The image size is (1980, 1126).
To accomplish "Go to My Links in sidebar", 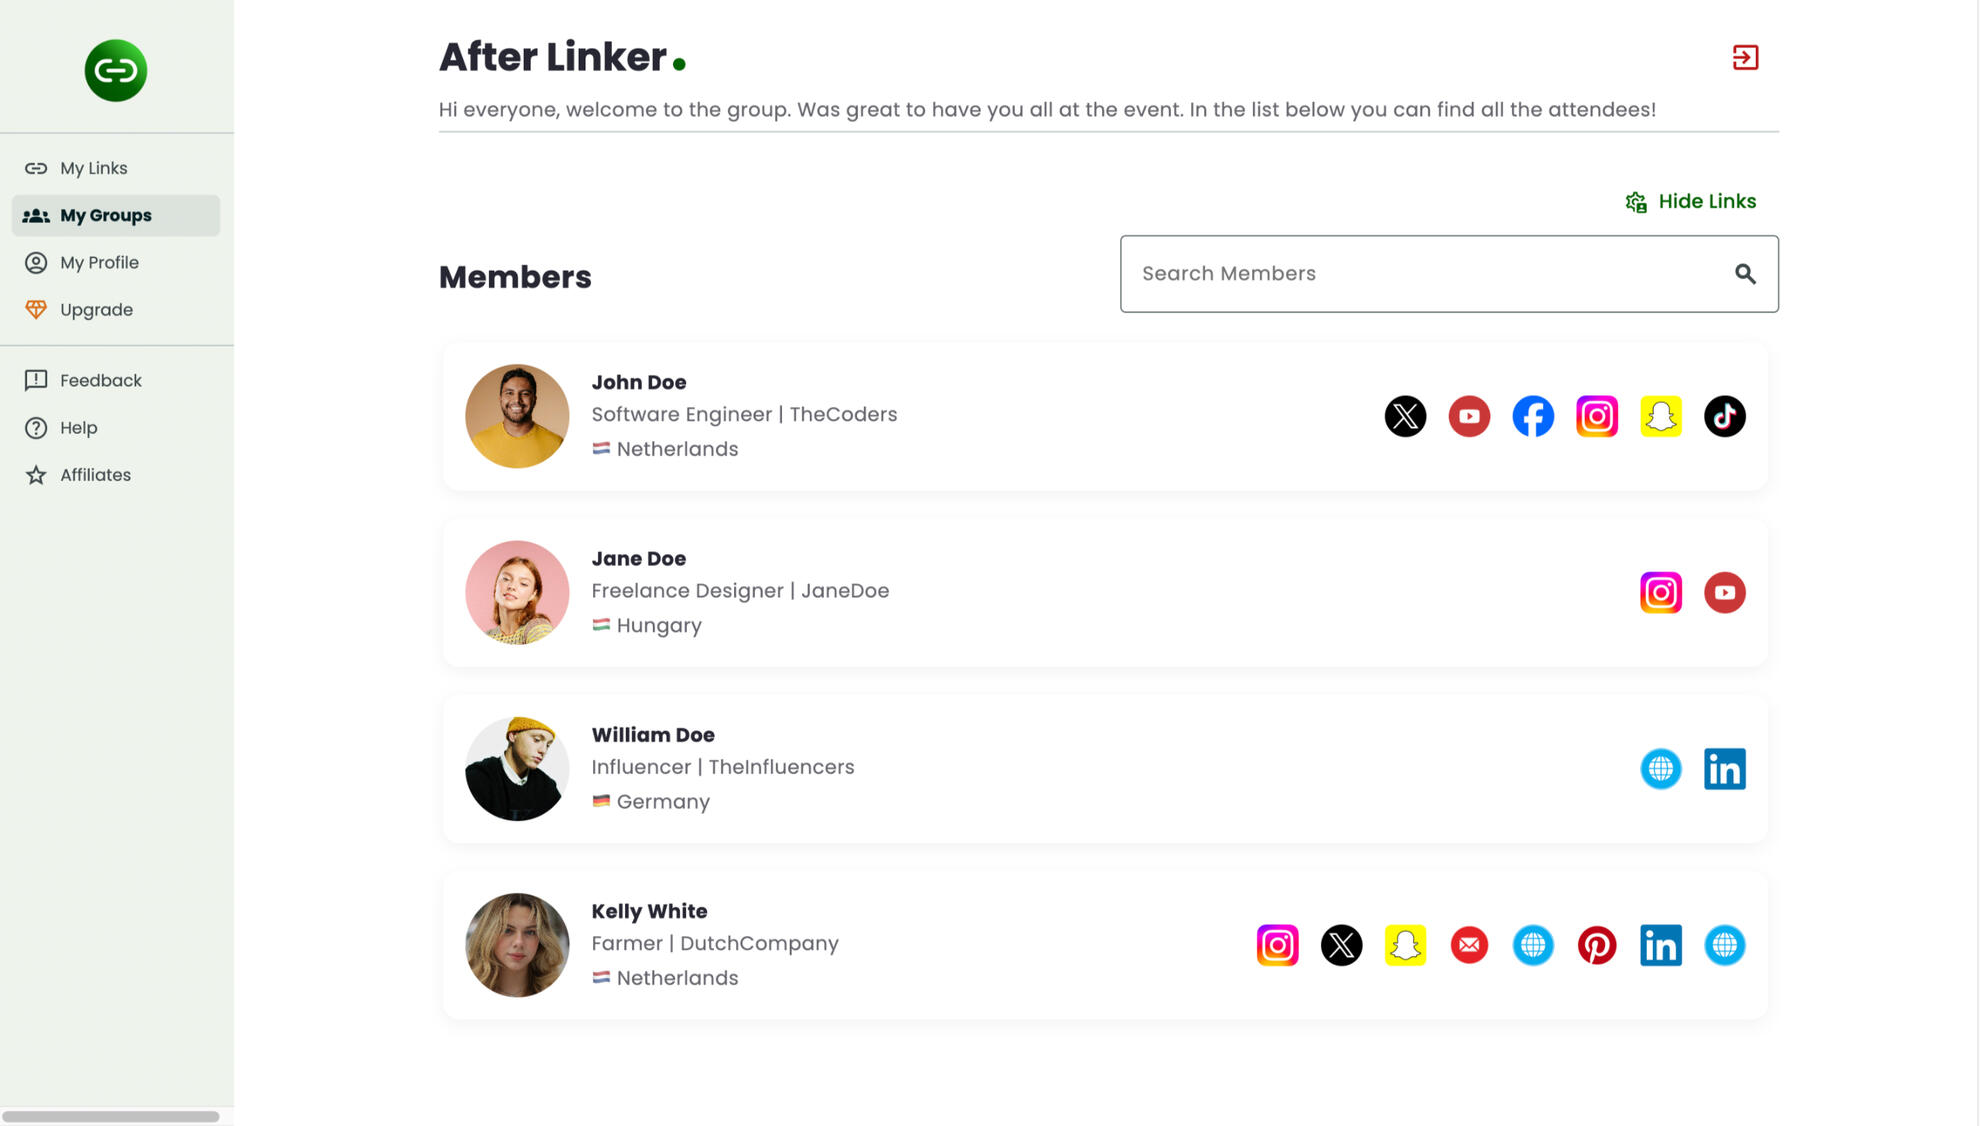I will click(93, 168).
